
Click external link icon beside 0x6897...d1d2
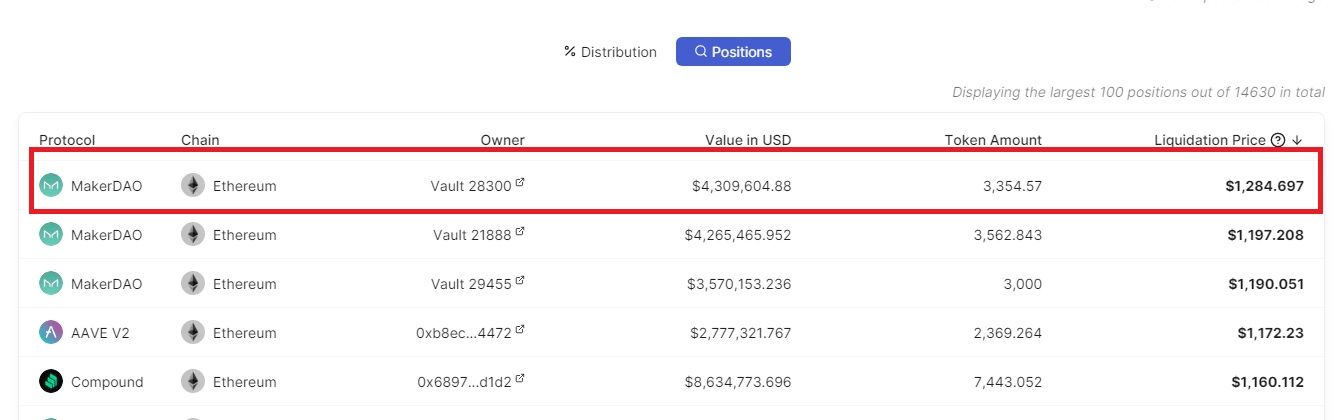click(520, 380)
